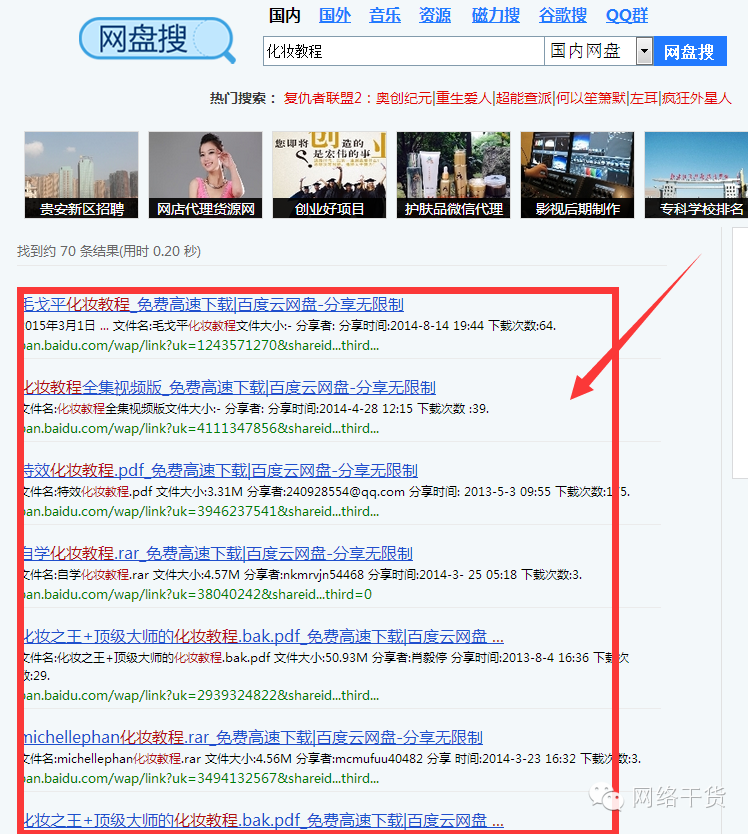748x834 pixels.
Task: Click green URL with uk=2939324822
Action: (202, 696)
